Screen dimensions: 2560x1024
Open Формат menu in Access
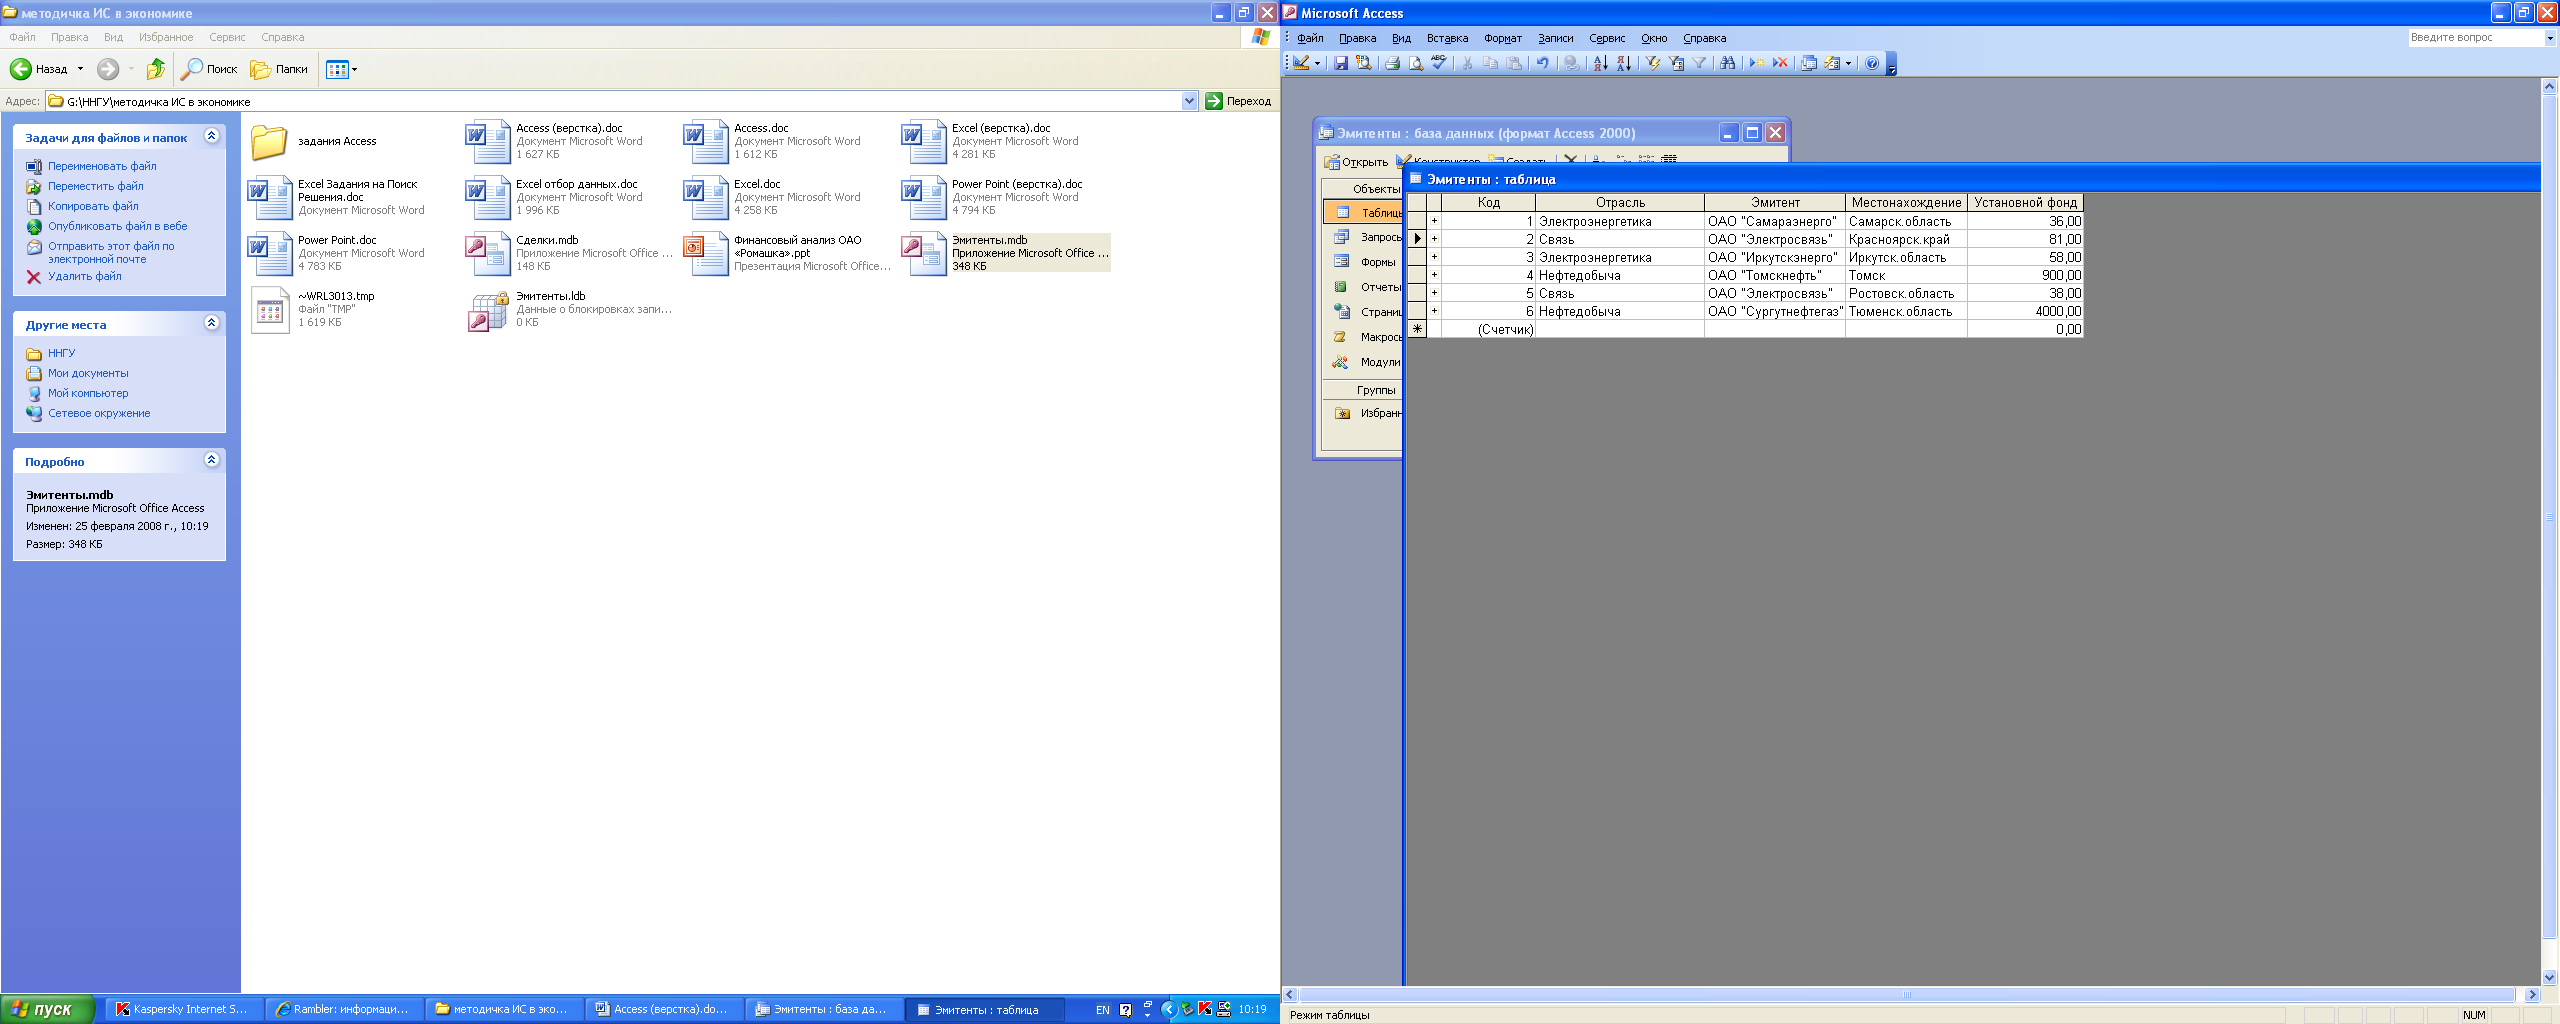coord(1502,38)
